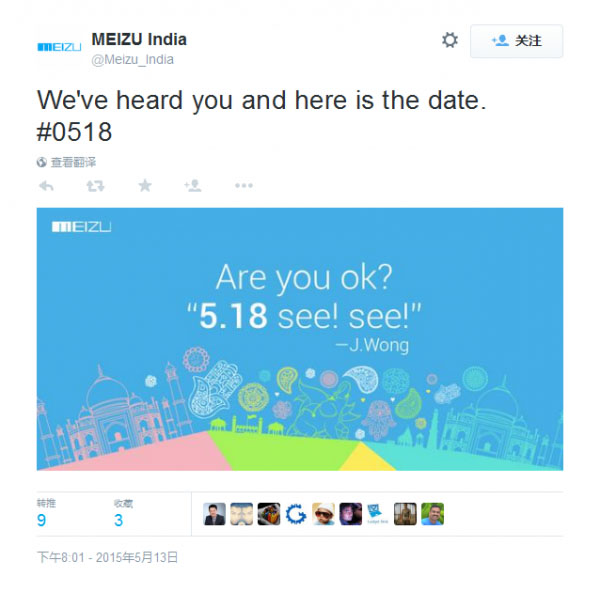
Task: Click the @Meizu_India handle
Action: (x=133, y=59)
